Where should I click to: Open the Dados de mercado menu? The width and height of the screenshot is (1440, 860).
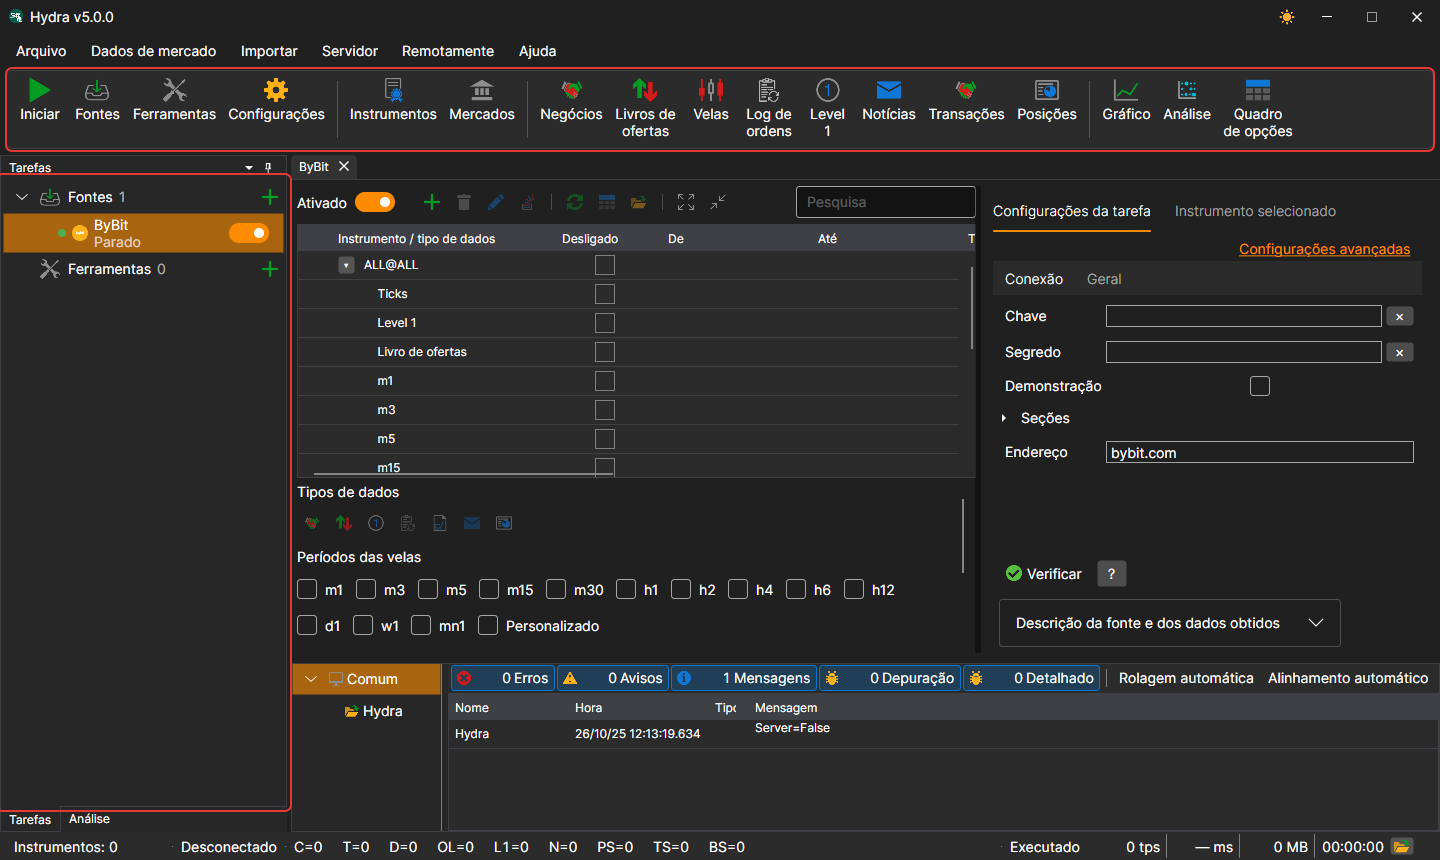tap(153, 51)
